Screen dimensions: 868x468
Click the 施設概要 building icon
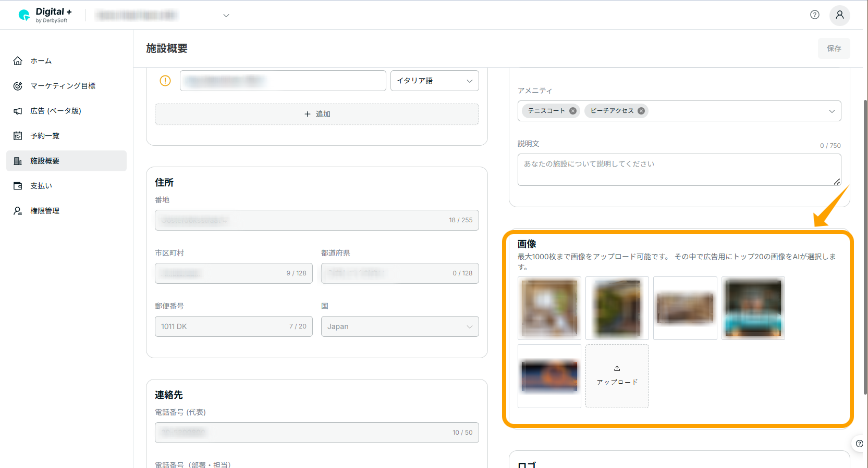coord(18,161)
